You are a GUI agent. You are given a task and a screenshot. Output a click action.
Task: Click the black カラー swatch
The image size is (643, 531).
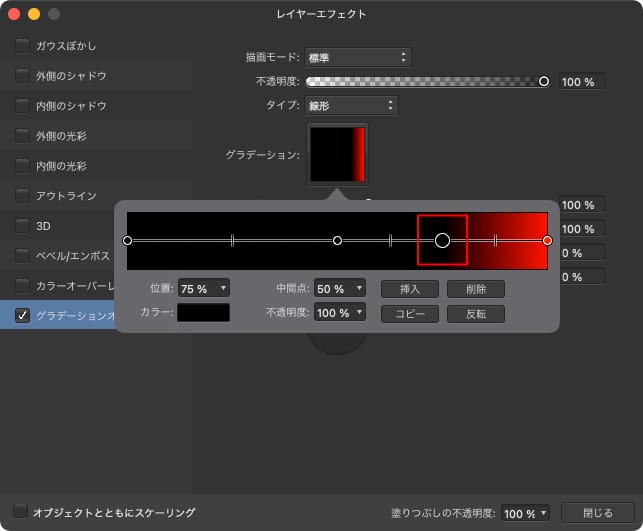pyautogui.click(x=204, y=313)
